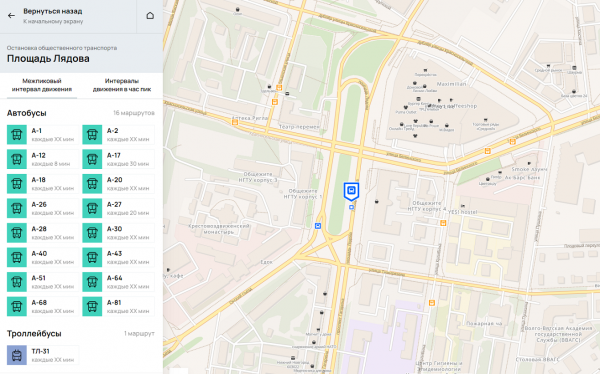Click Вернуться назад link
600x374 pixels.
[x=53, y=11]
